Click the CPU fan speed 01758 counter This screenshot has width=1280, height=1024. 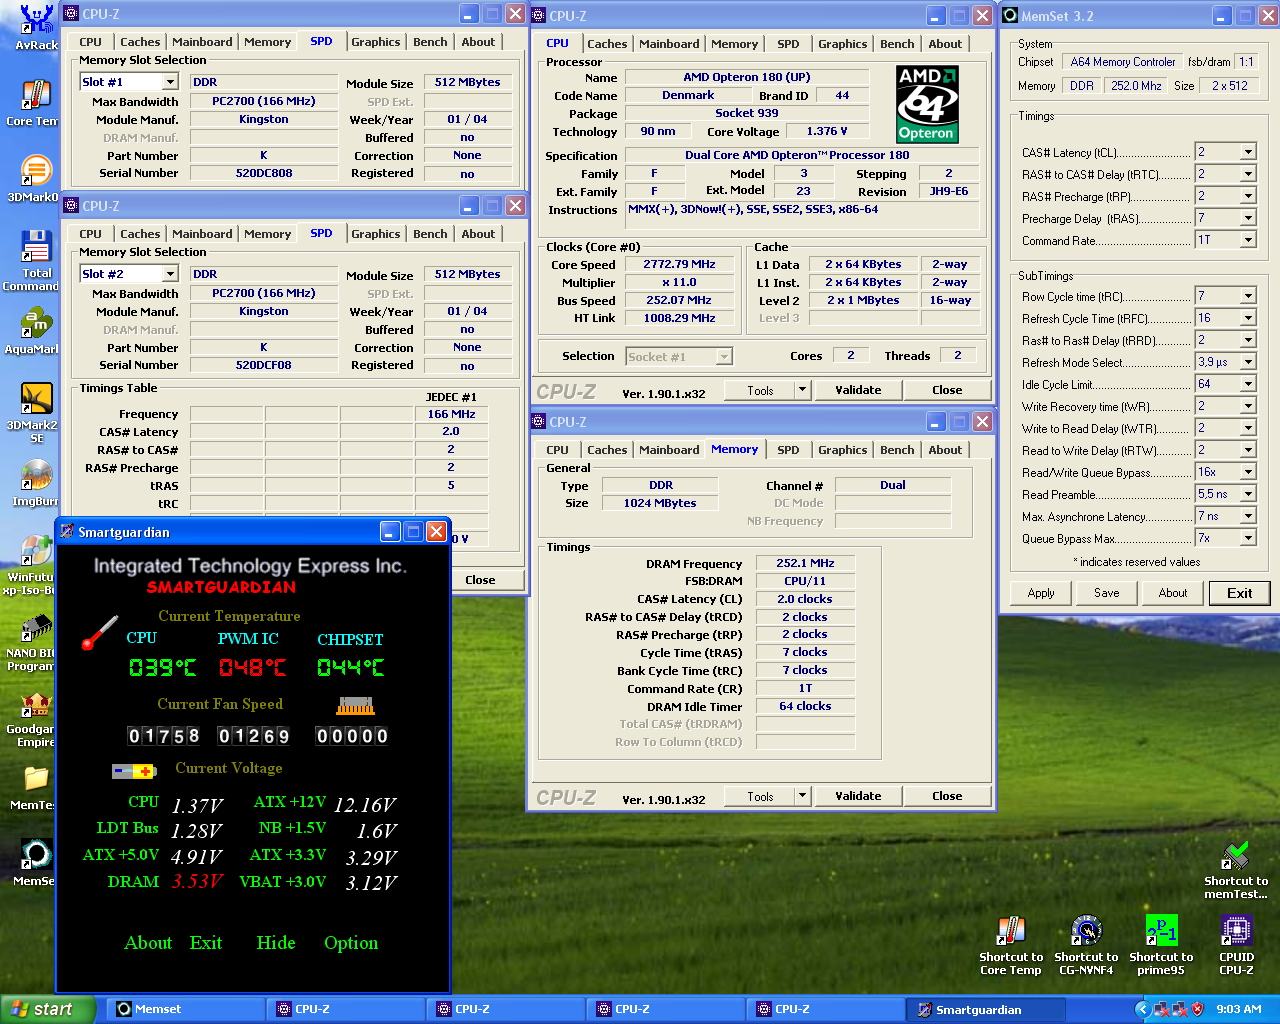coord(164,736)
